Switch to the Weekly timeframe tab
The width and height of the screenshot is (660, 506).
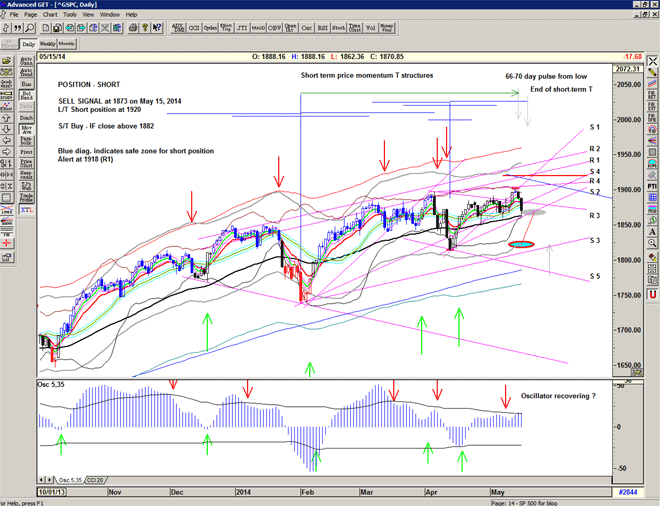(48, 45)
